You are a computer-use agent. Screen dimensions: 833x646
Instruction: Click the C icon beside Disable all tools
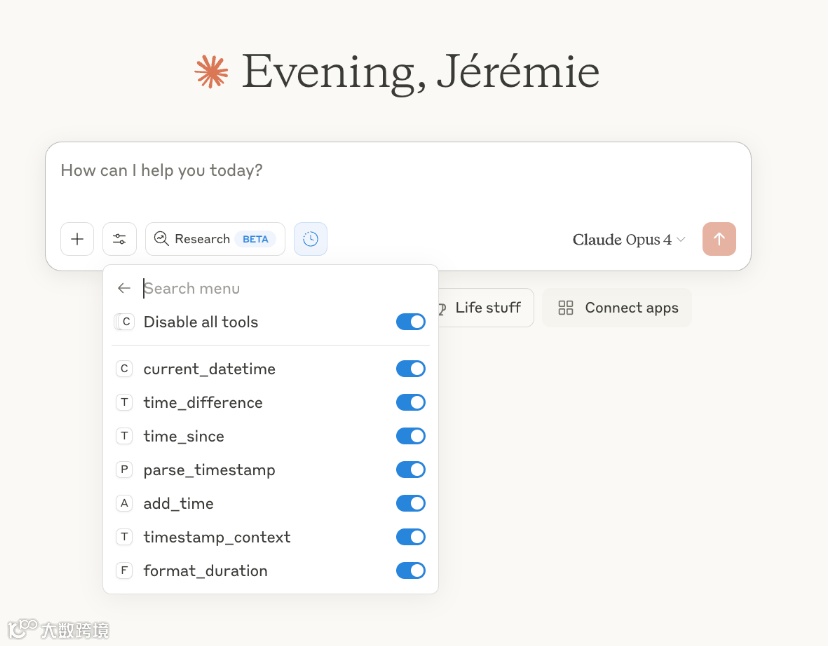click(126, 321)
